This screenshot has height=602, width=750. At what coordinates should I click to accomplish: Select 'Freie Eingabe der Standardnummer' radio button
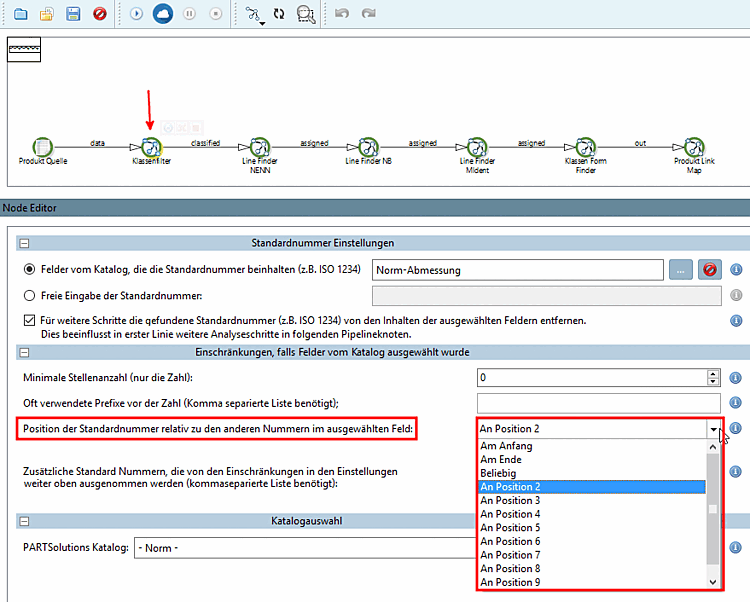(x=30, y=295)
